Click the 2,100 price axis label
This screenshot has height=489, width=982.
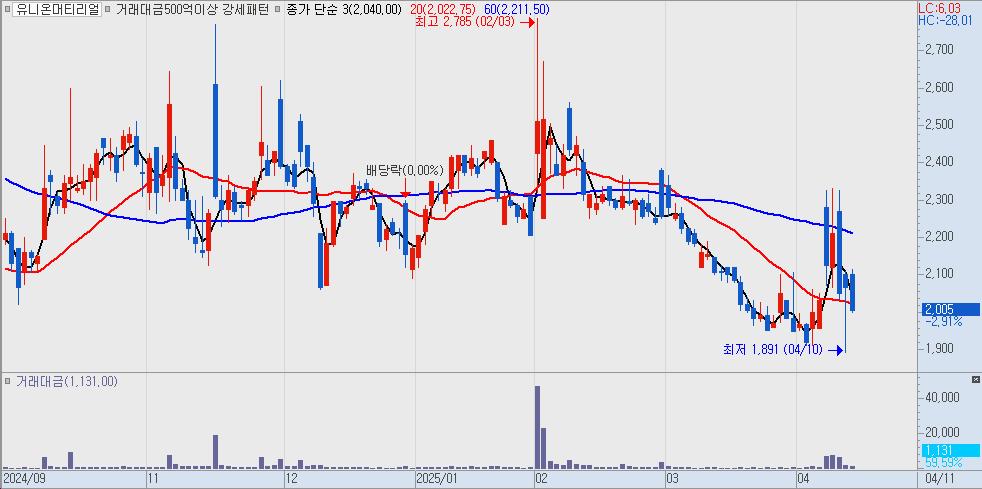[x=939, y=274]
